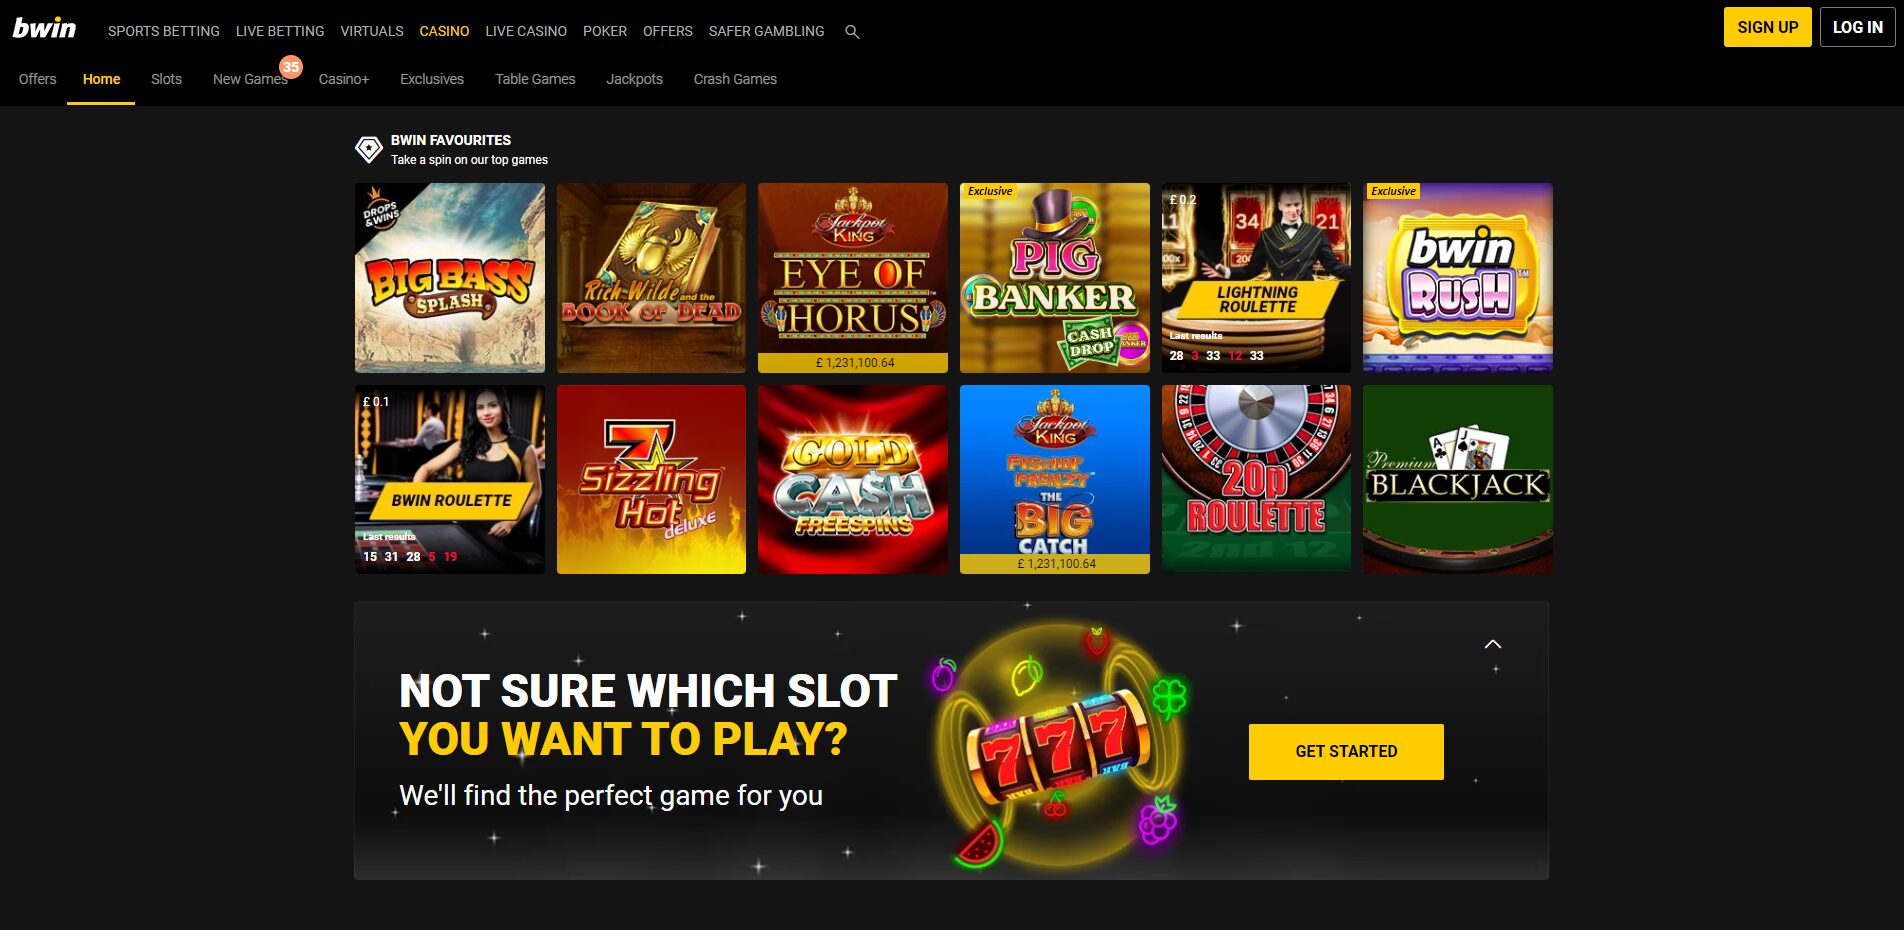The width and height of the screenshot is (1904, 930).
Task: Launch bwin Rush exclusive game
Action: tap(1458, 278)
